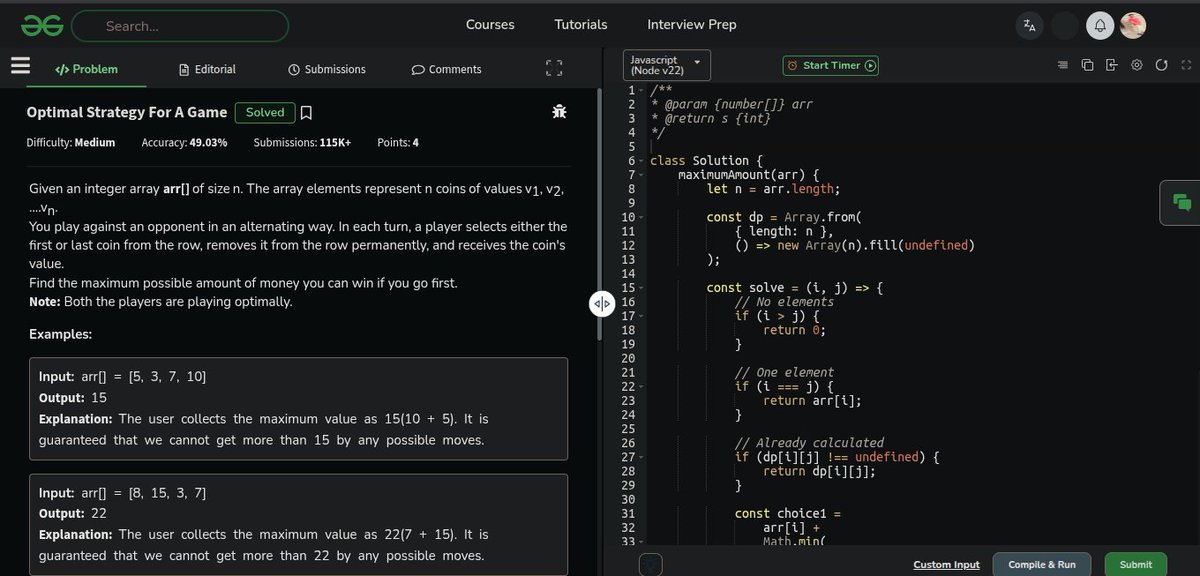Expand problem panel to fullscreen

pyautogui.click(x=554, y=68)
